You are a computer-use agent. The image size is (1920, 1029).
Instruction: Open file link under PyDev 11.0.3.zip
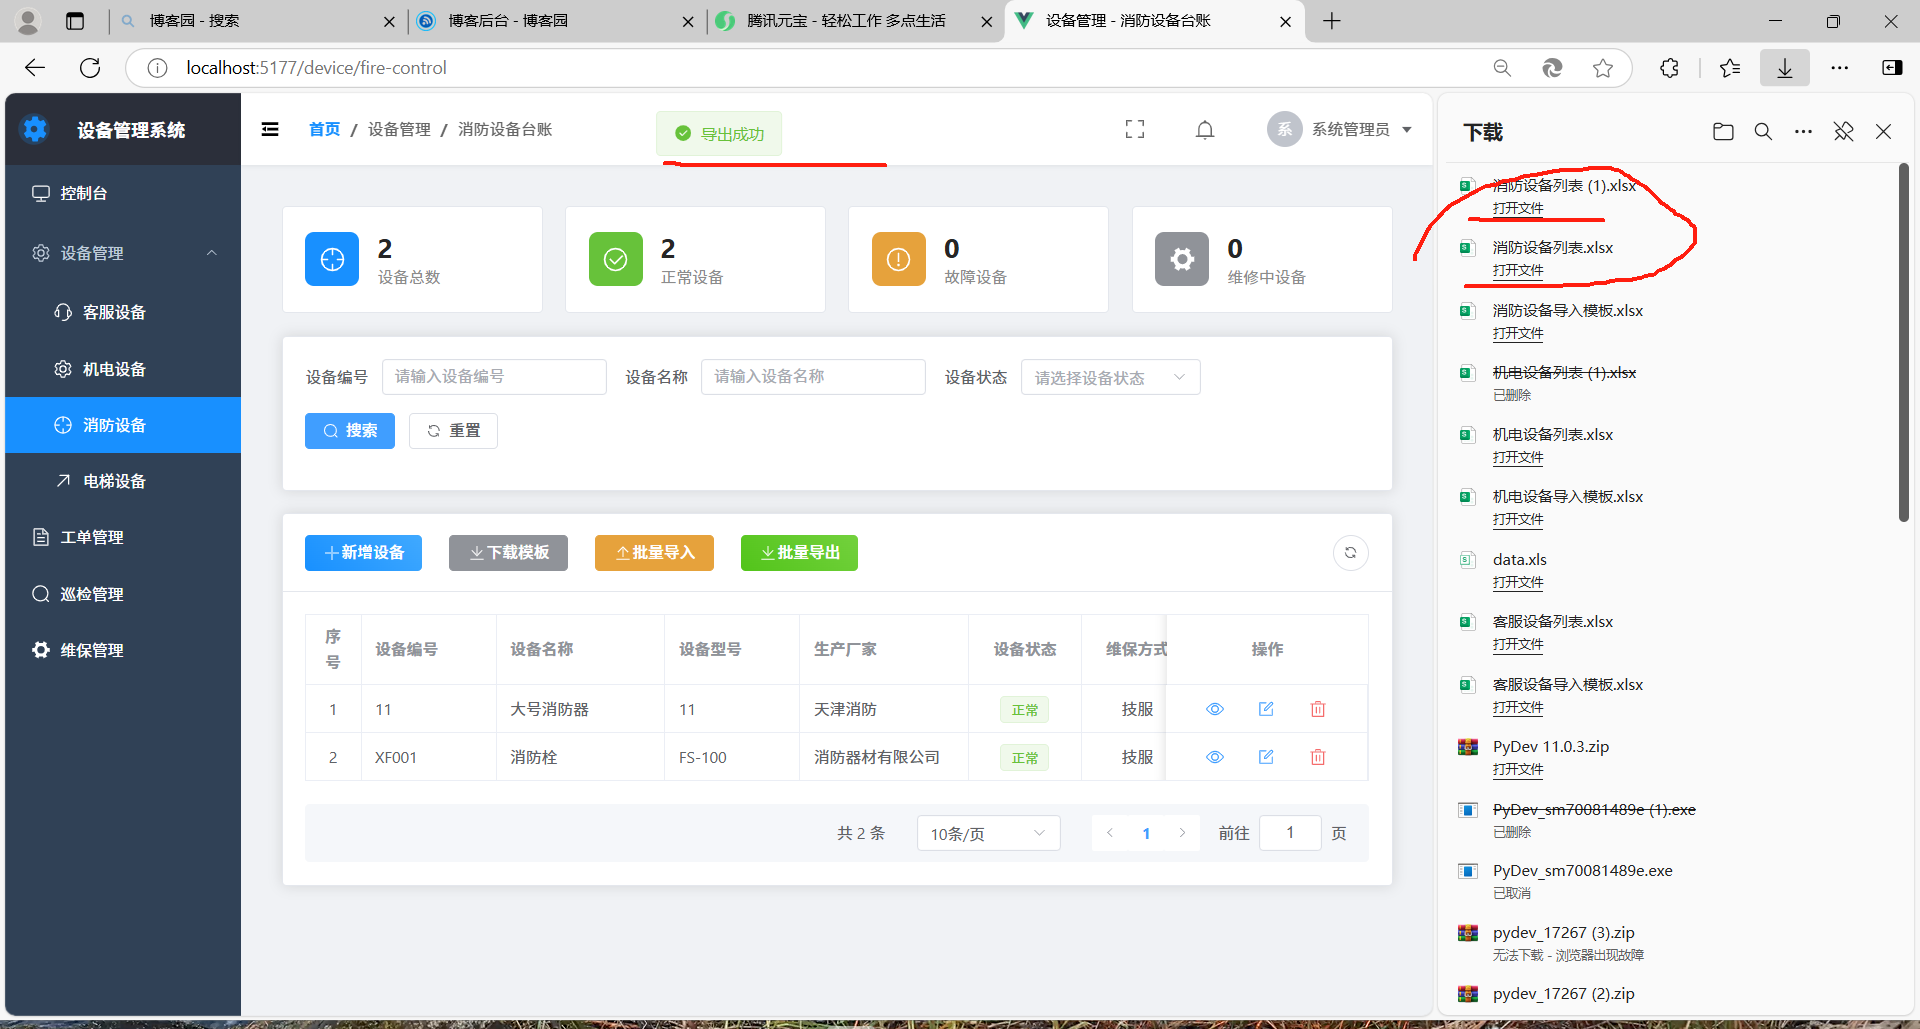point(1518,769)
